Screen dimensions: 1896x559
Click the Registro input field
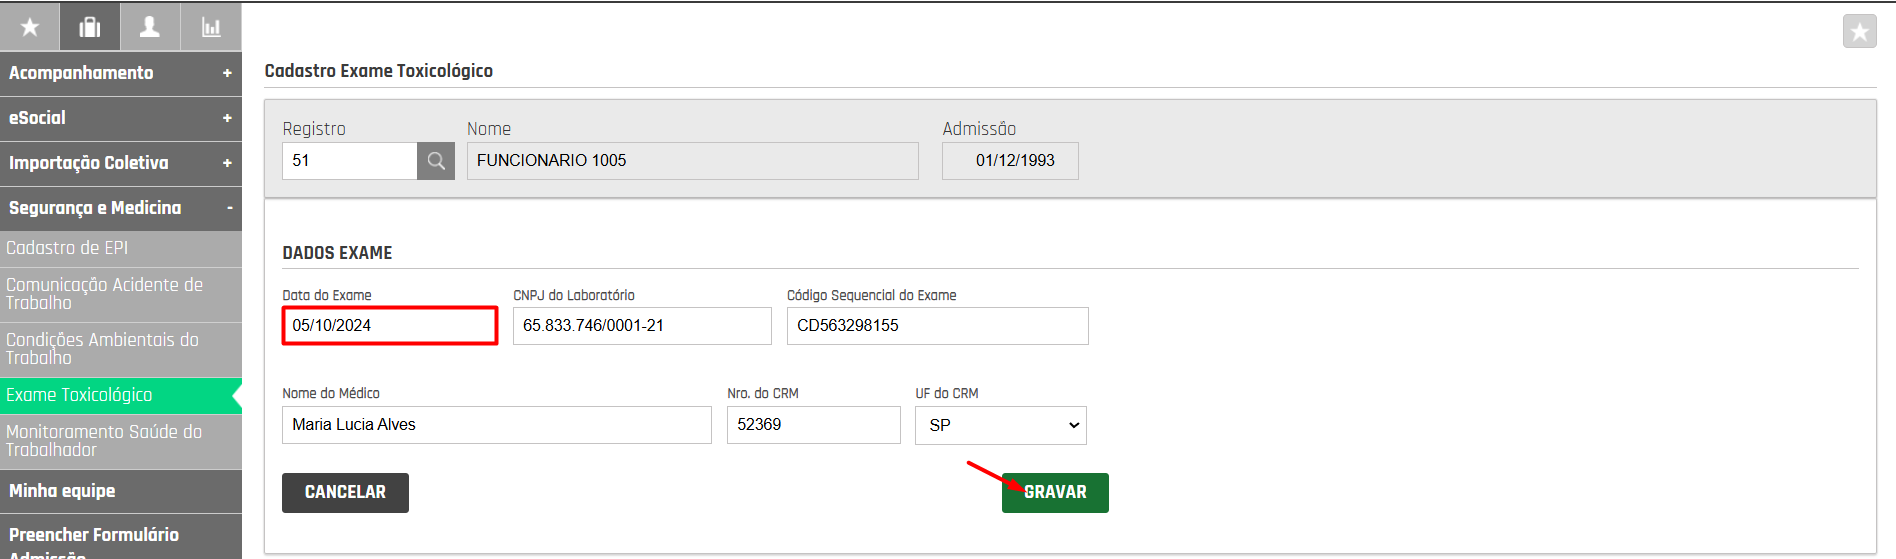pos(349,161)
